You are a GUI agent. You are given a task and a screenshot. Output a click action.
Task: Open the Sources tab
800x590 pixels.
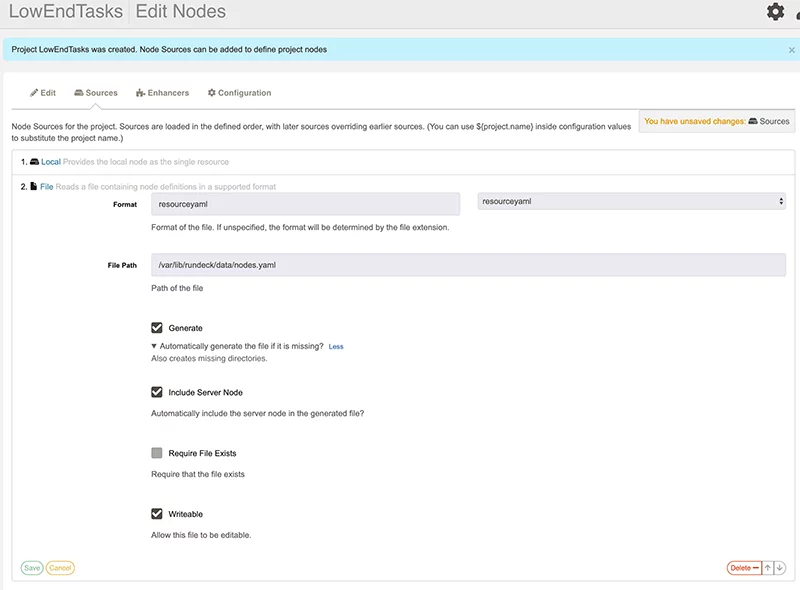(x=96, y=93)
